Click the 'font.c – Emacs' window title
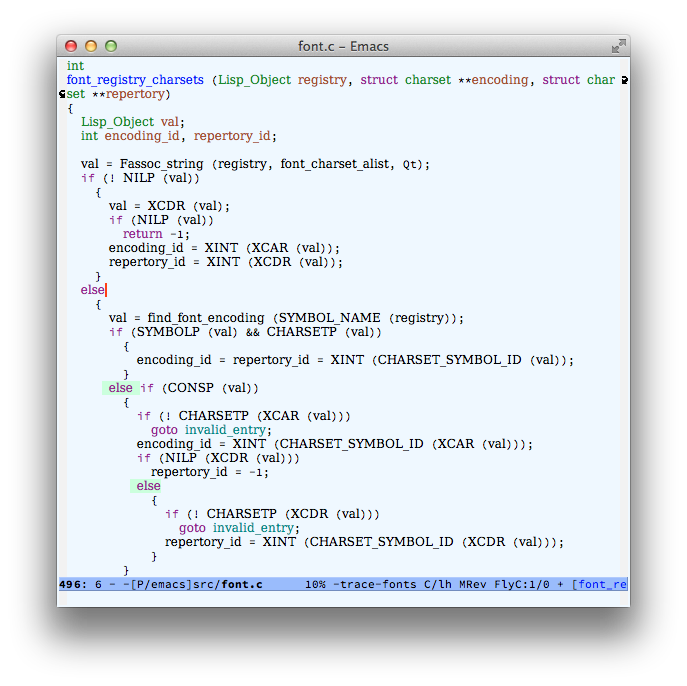The height and width of the screenshot is (686, 687). [x=343, y=46]
